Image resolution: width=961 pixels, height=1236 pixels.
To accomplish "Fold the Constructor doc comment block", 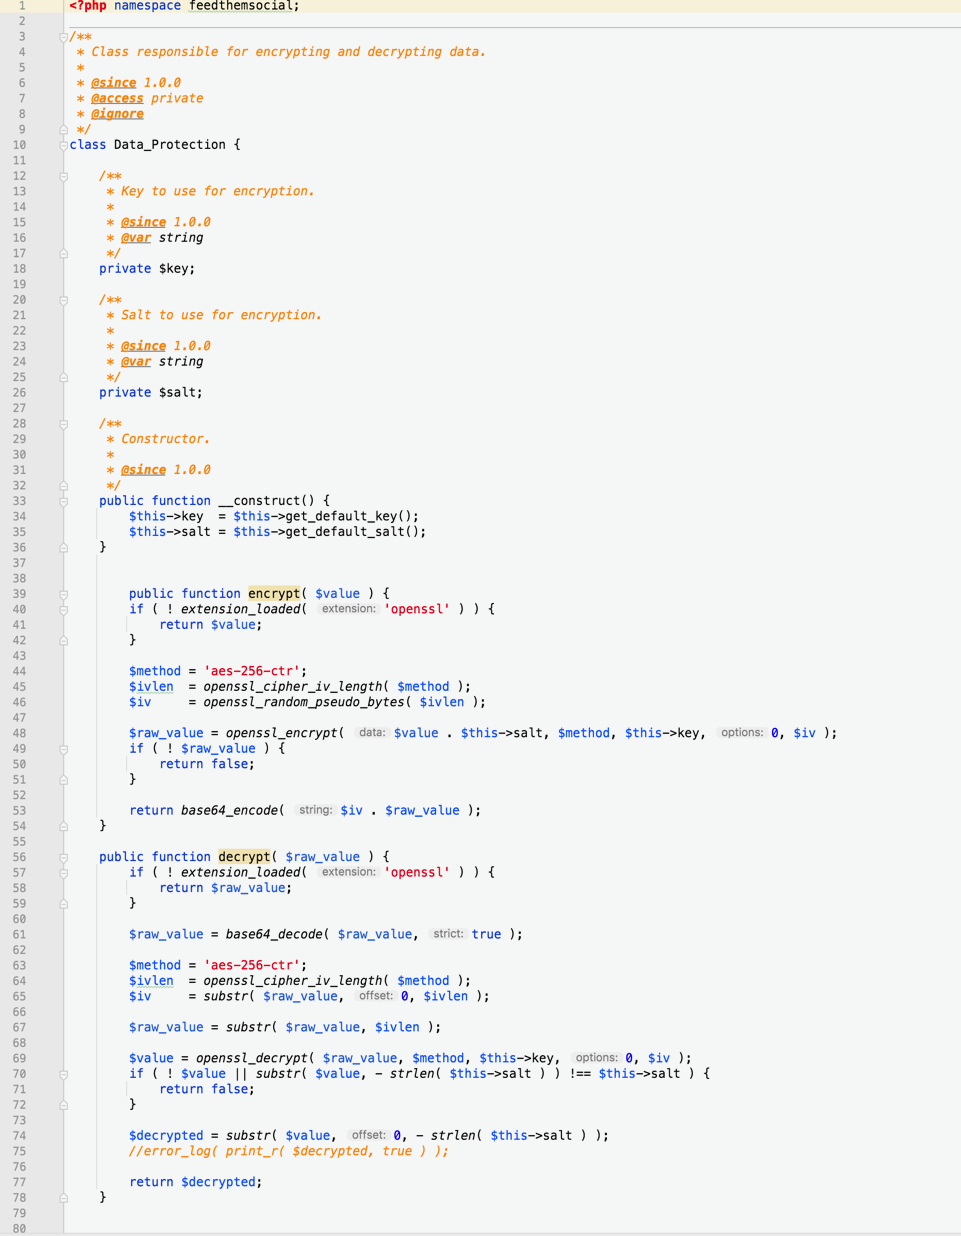I will pyautogui.click(x=63, y=424).
